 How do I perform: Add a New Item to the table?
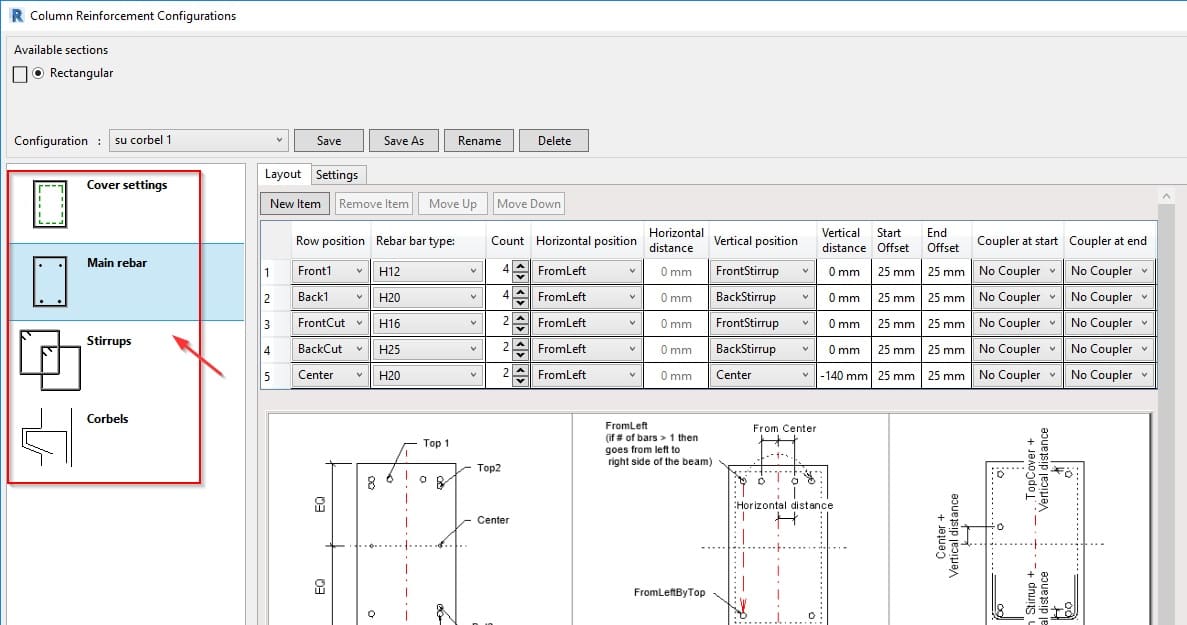tap(295, 204)
